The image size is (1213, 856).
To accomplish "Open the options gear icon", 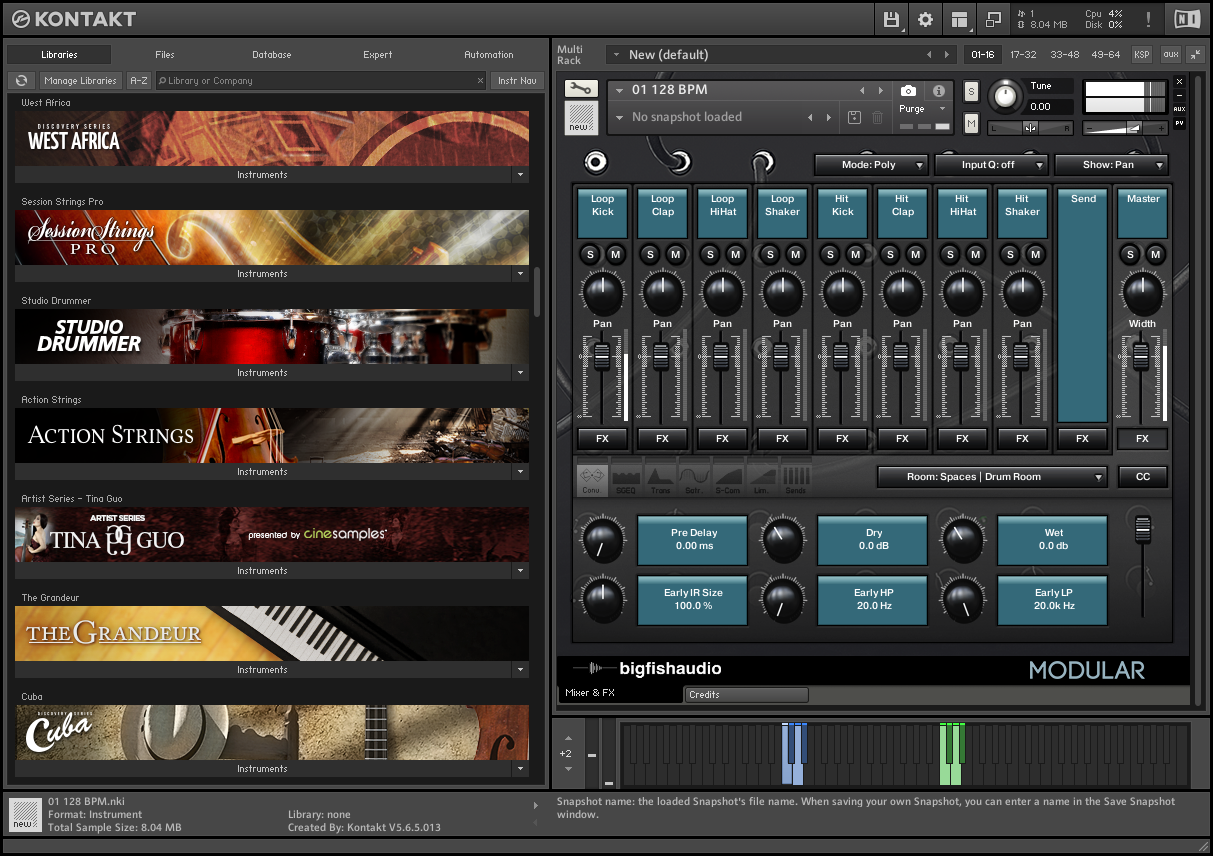I will pos(925,19).
